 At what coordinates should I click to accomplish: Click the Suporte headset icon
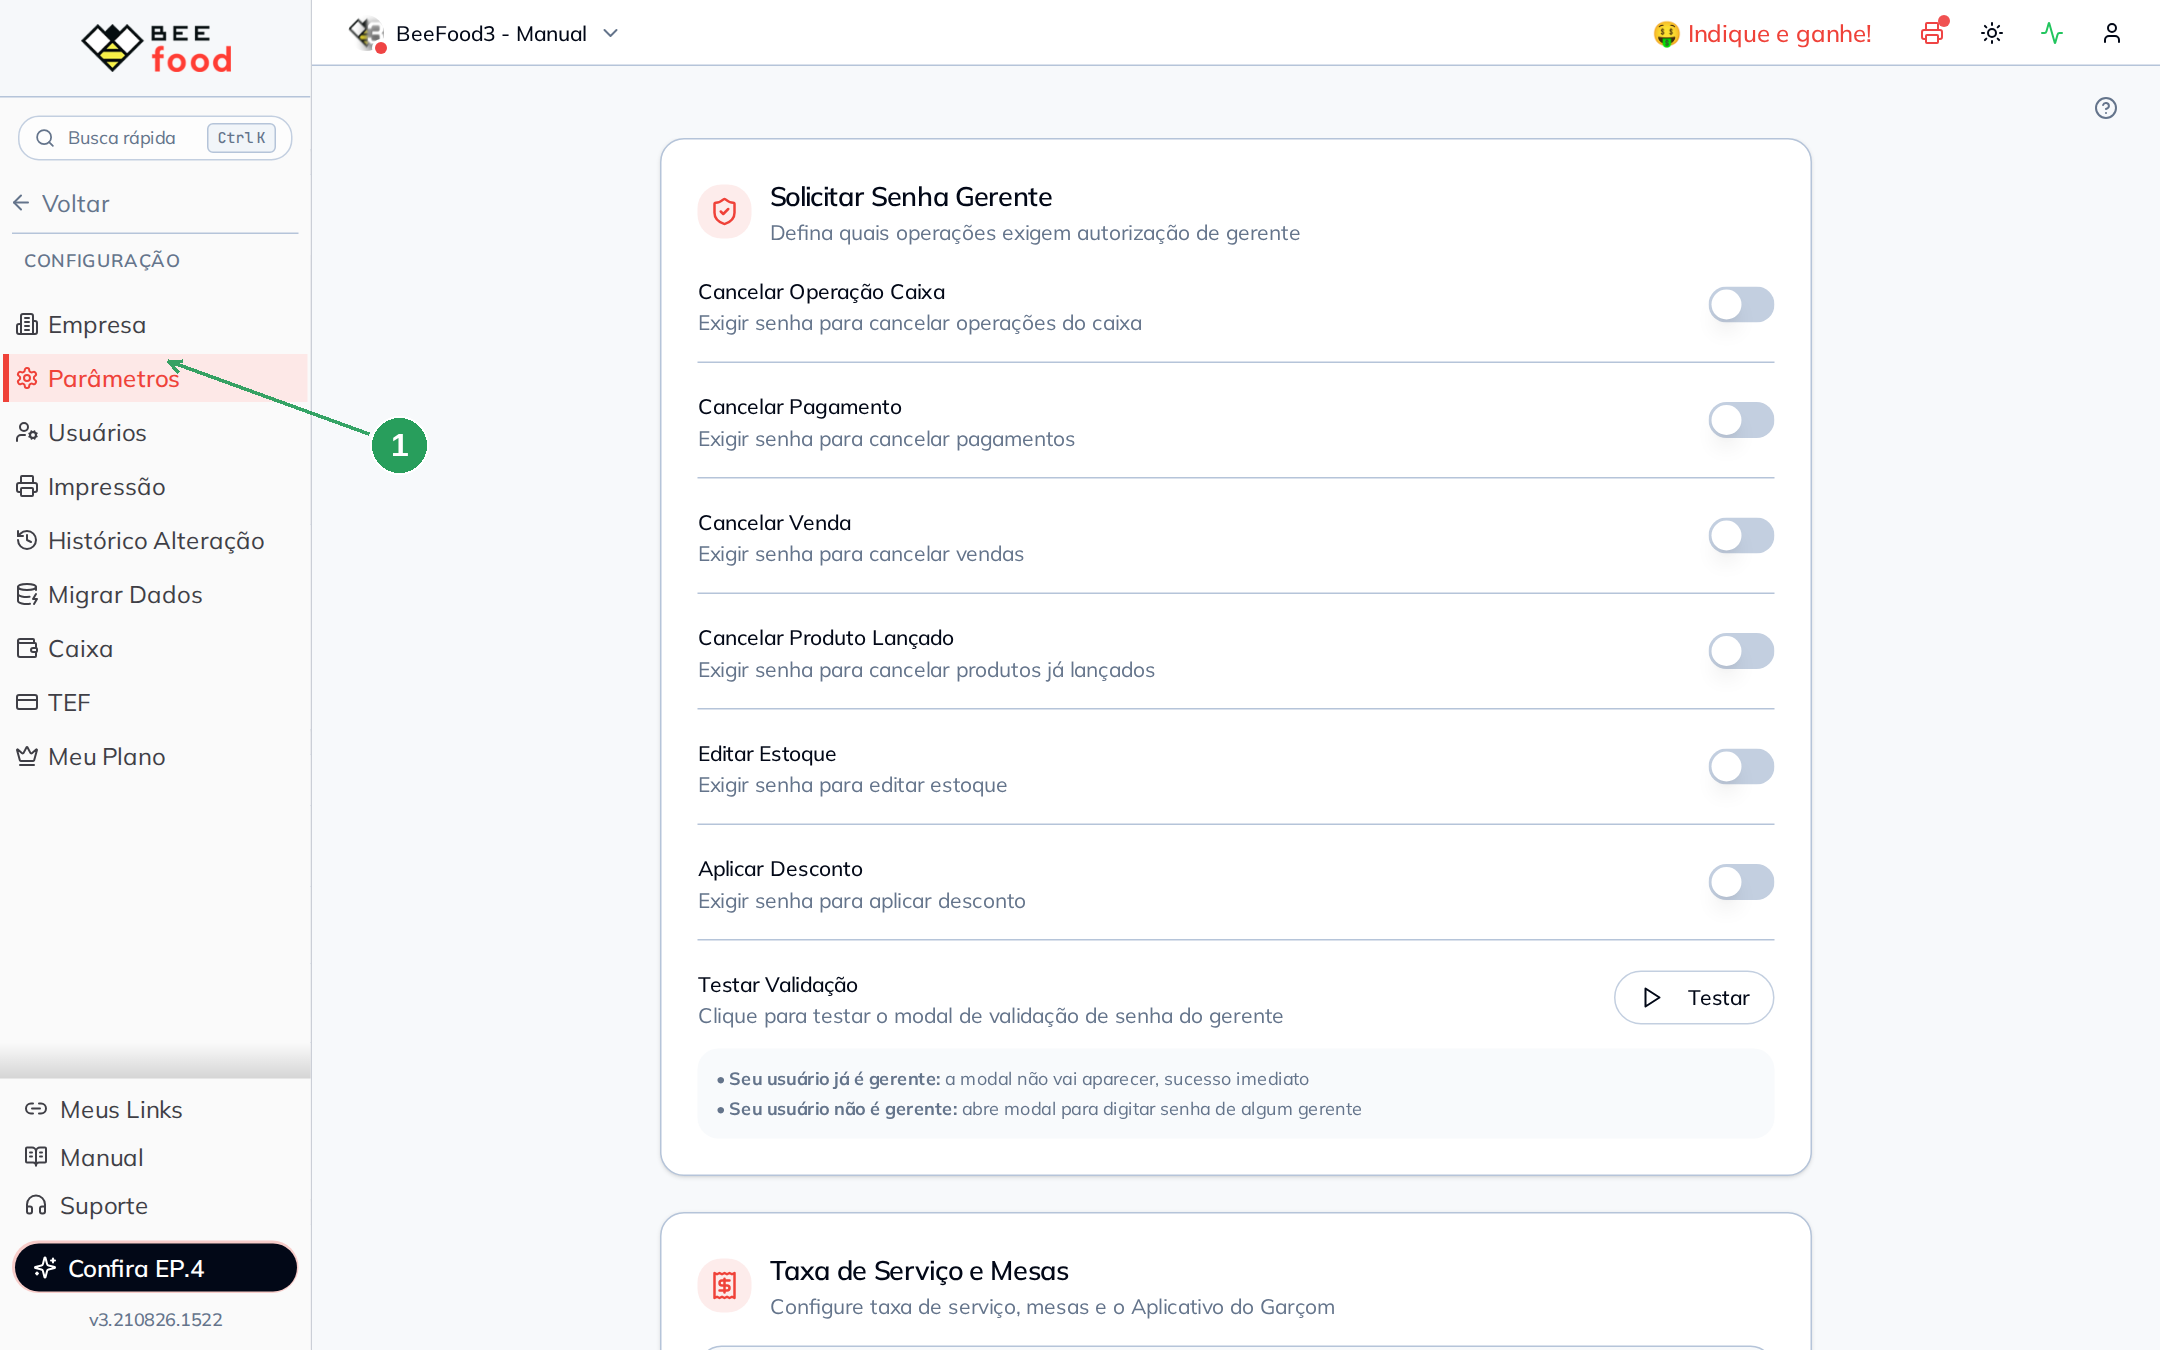pos(36,1205)
